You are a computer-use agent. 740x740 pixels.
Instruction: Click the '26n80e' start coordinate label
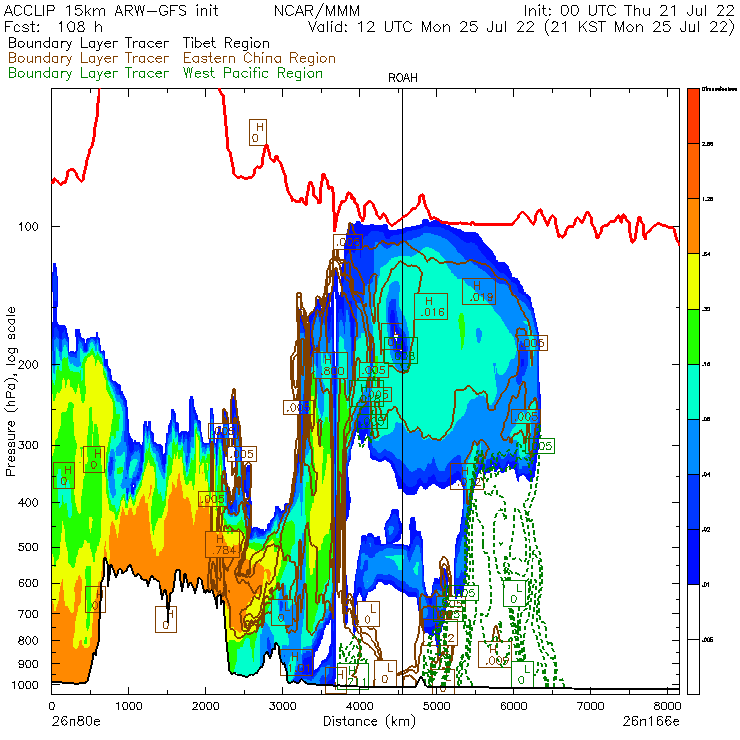[x=75, y=722]
